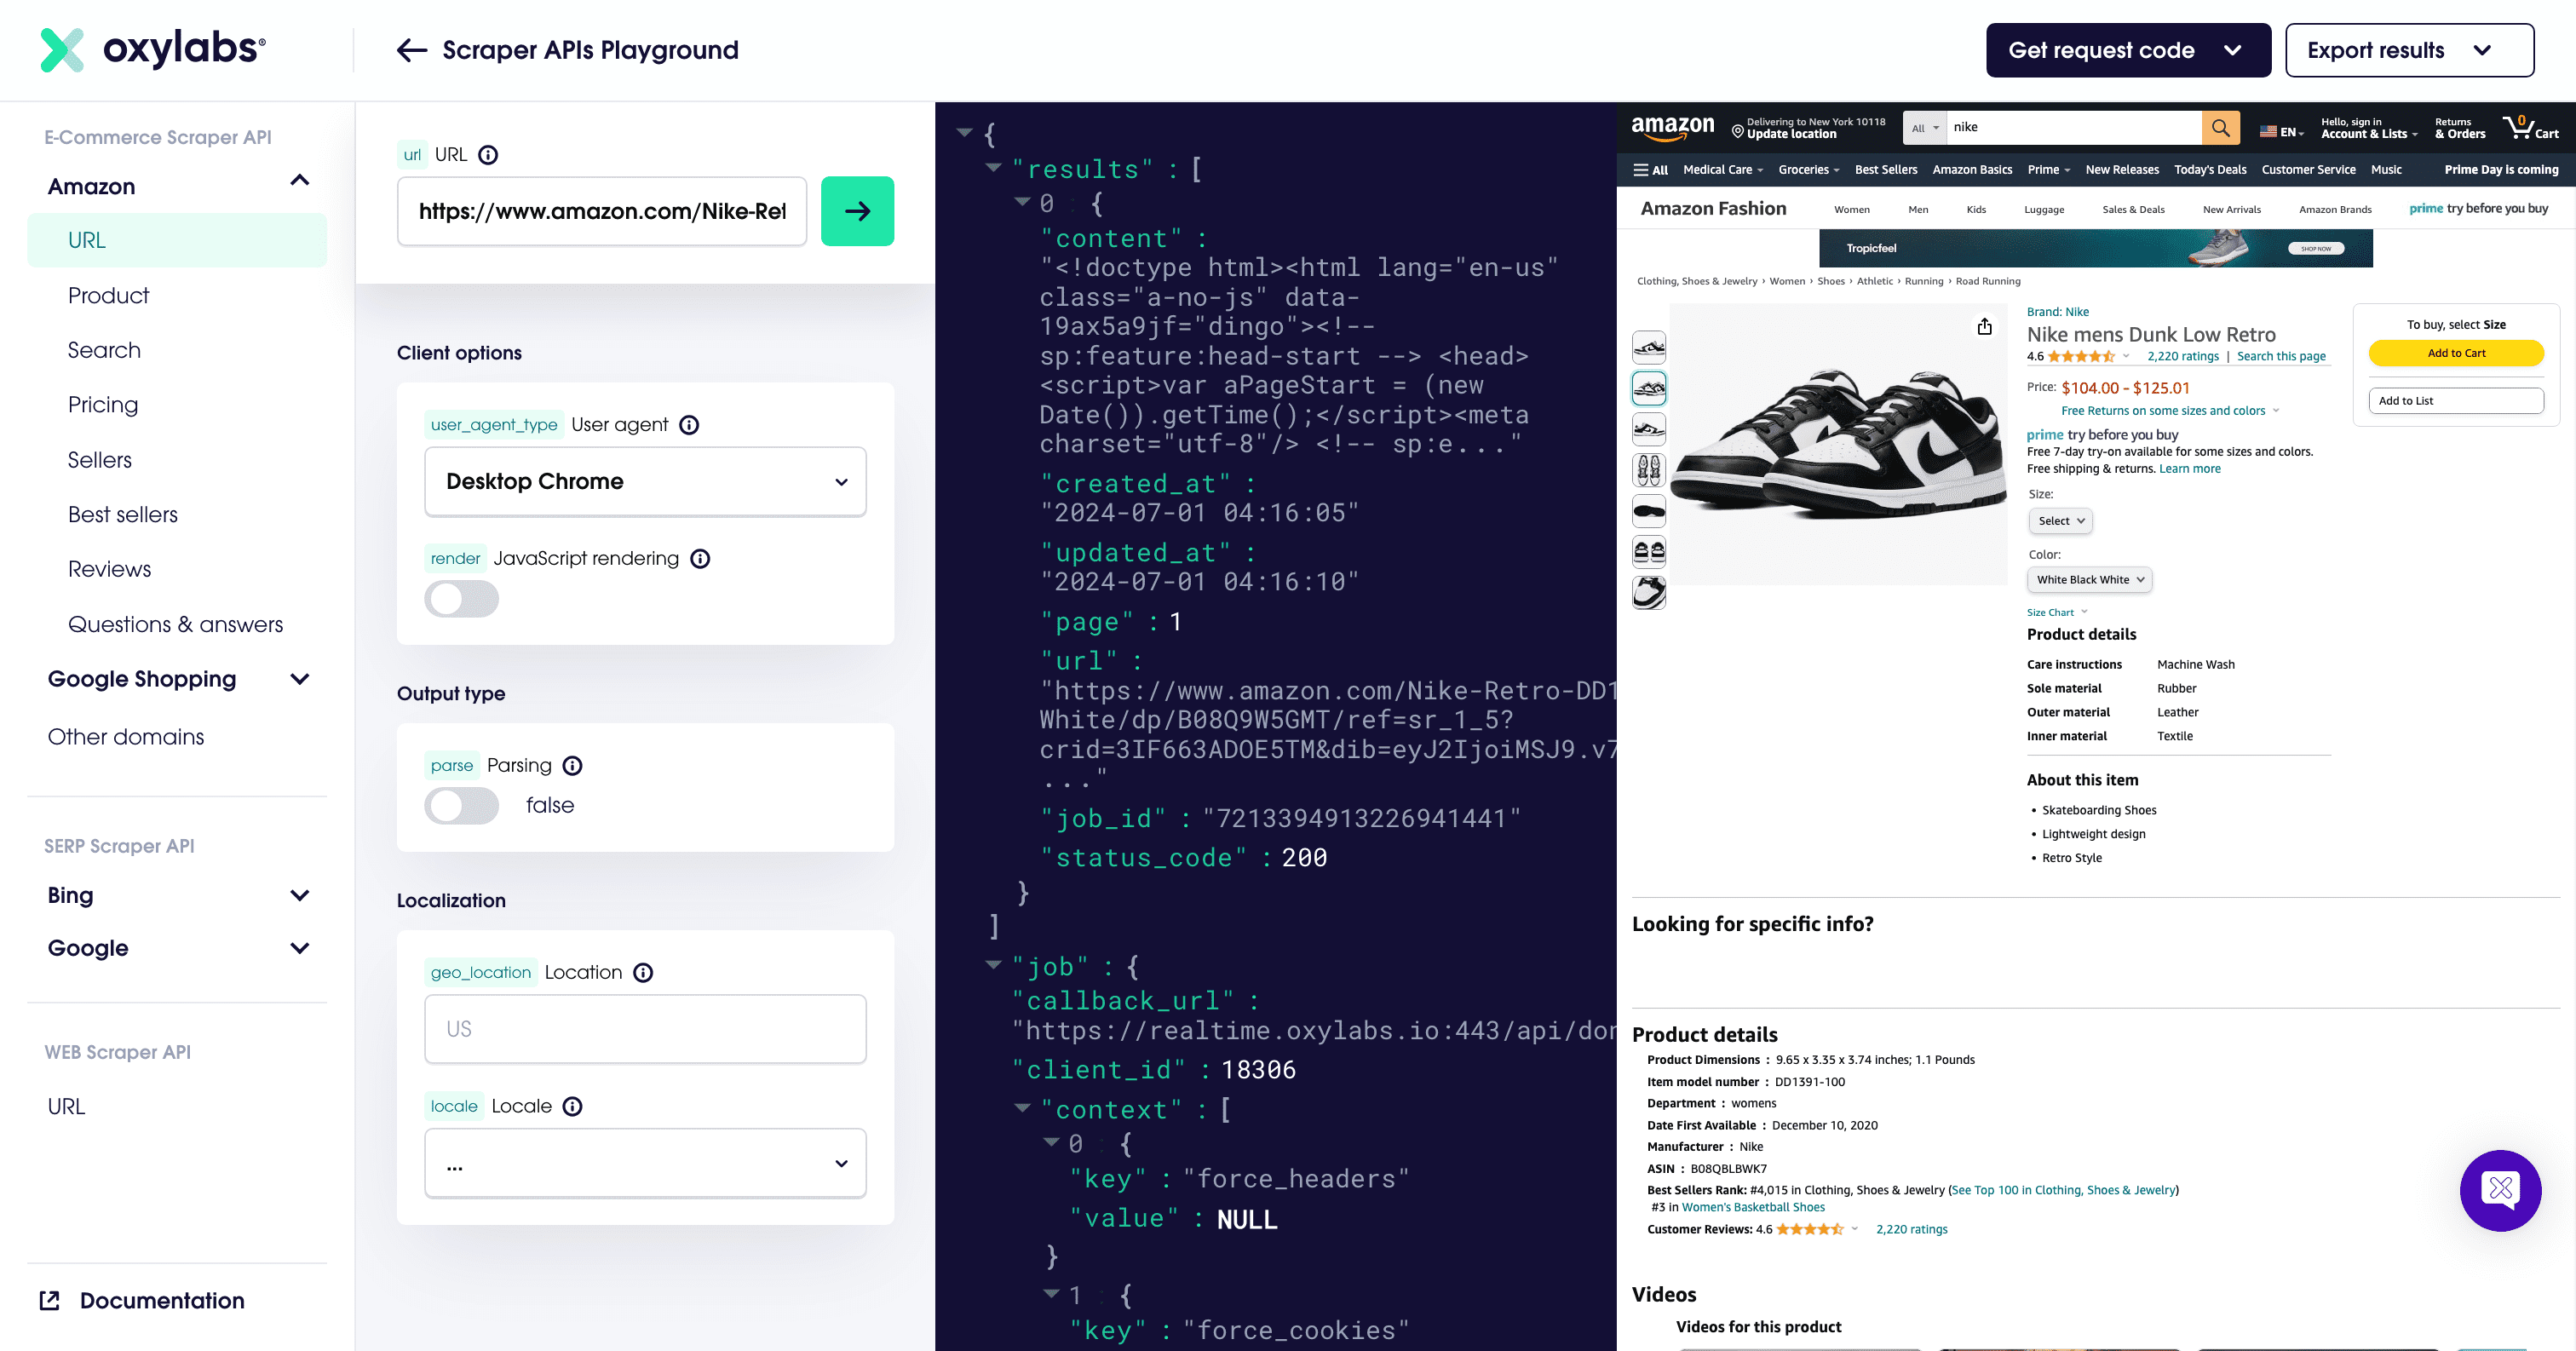Open the Desktop Chrome user agent dropdown
This screenshot has width=2576, height=1351.
(645, 481)
